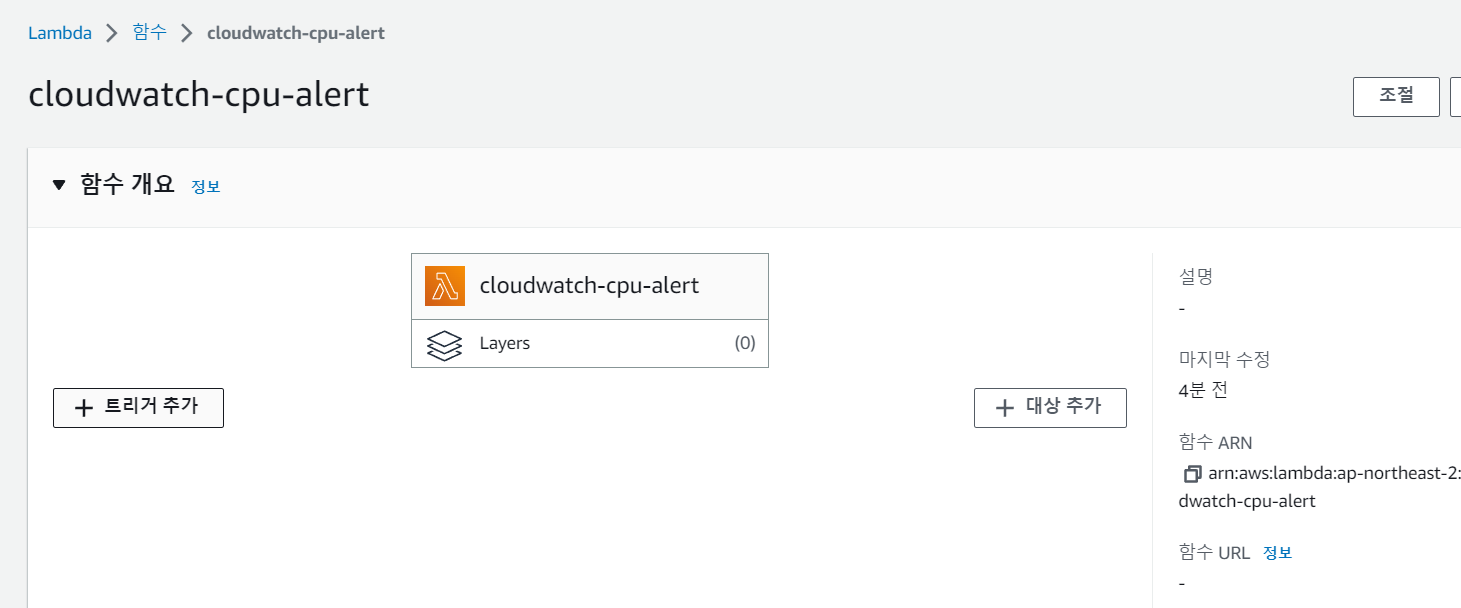Click the Layers stack icon
The height and width of the screenshot is (608, 1461).
[x=444, y=344]
